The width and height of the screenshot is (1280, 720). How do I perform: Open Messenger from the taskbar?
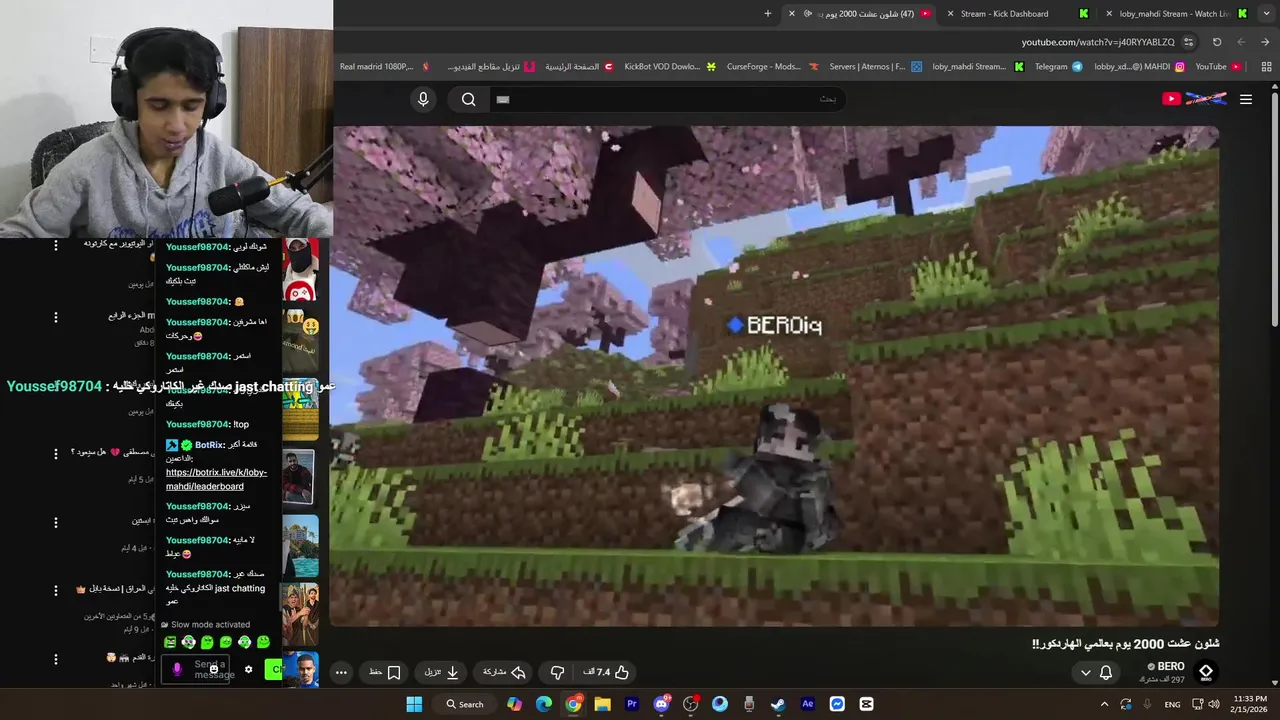pos(837,704)
